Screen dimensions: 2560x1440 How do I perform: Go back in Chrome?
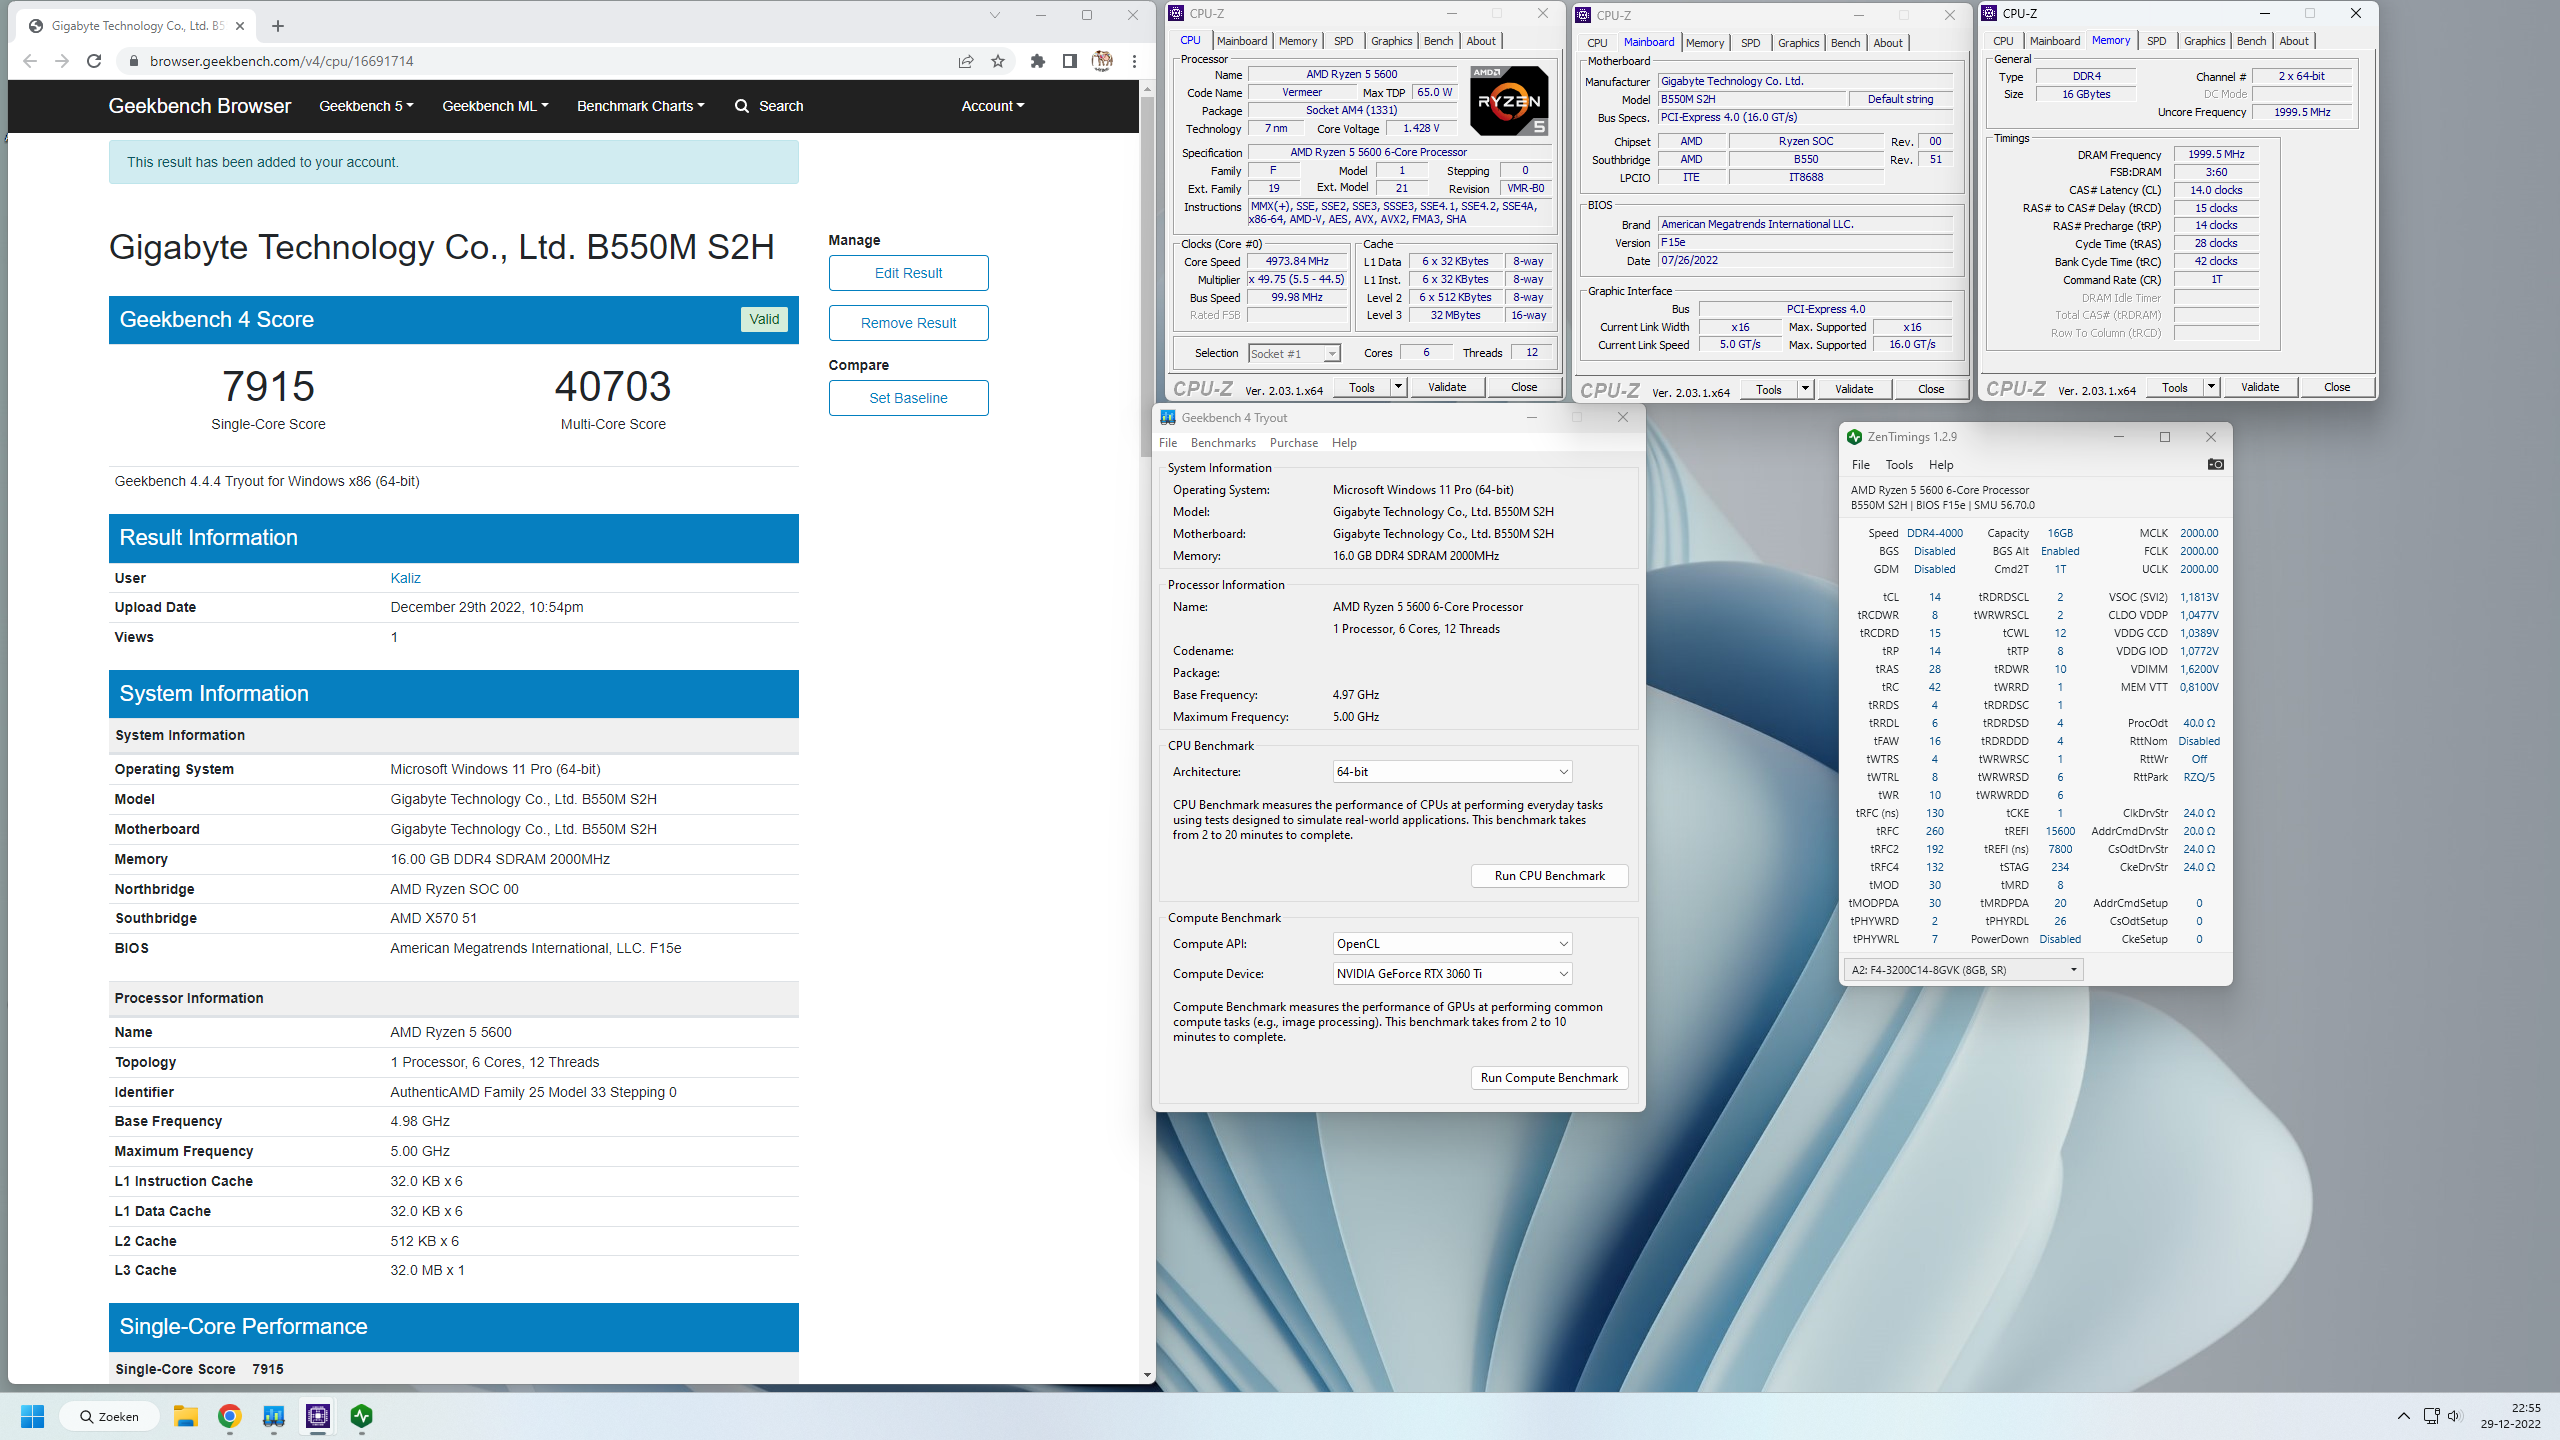tap(30, 61)
